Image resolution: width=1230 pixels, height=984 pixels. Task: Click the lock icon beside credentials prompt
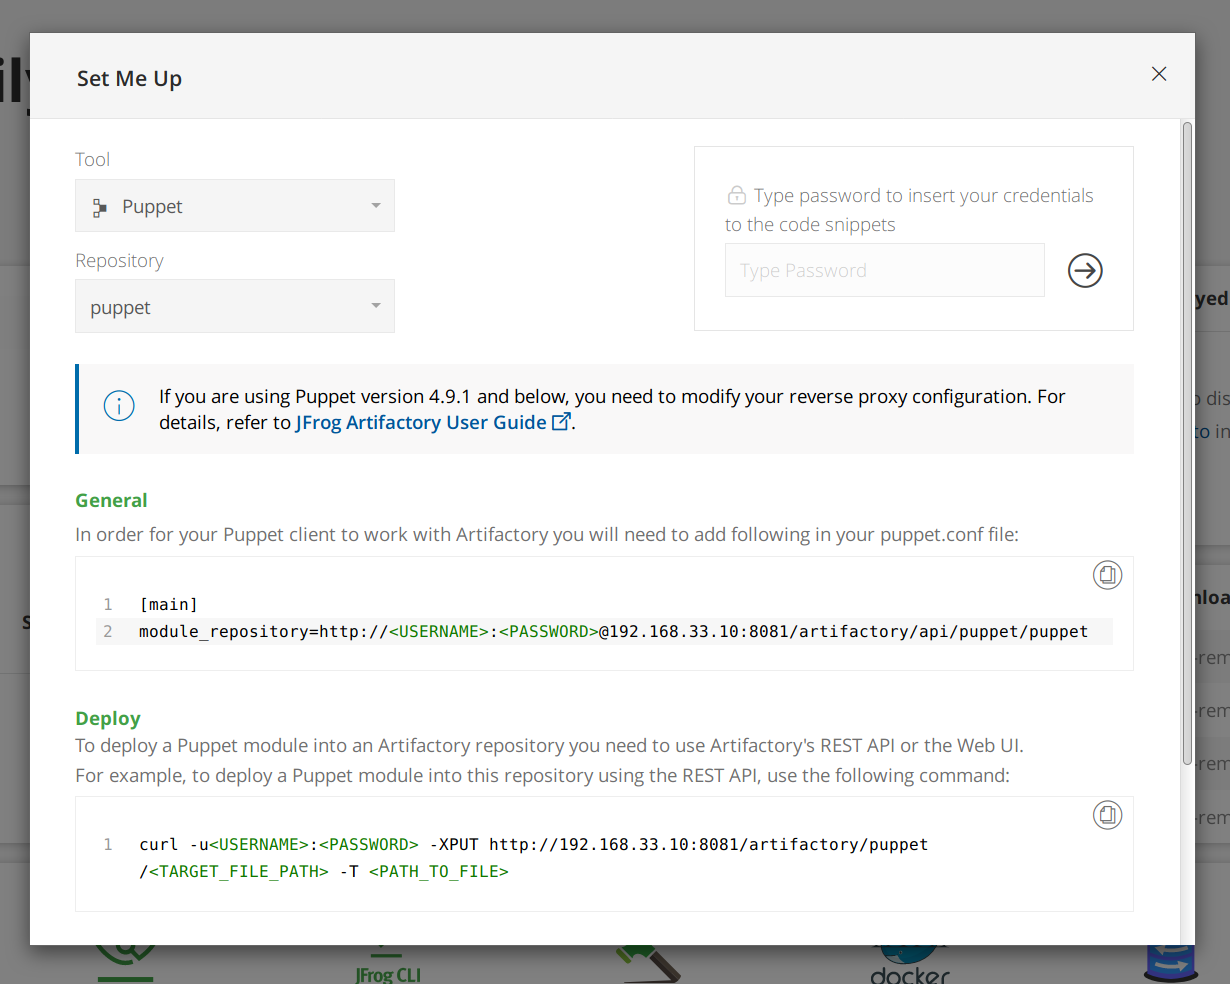[x=737, y=195]
